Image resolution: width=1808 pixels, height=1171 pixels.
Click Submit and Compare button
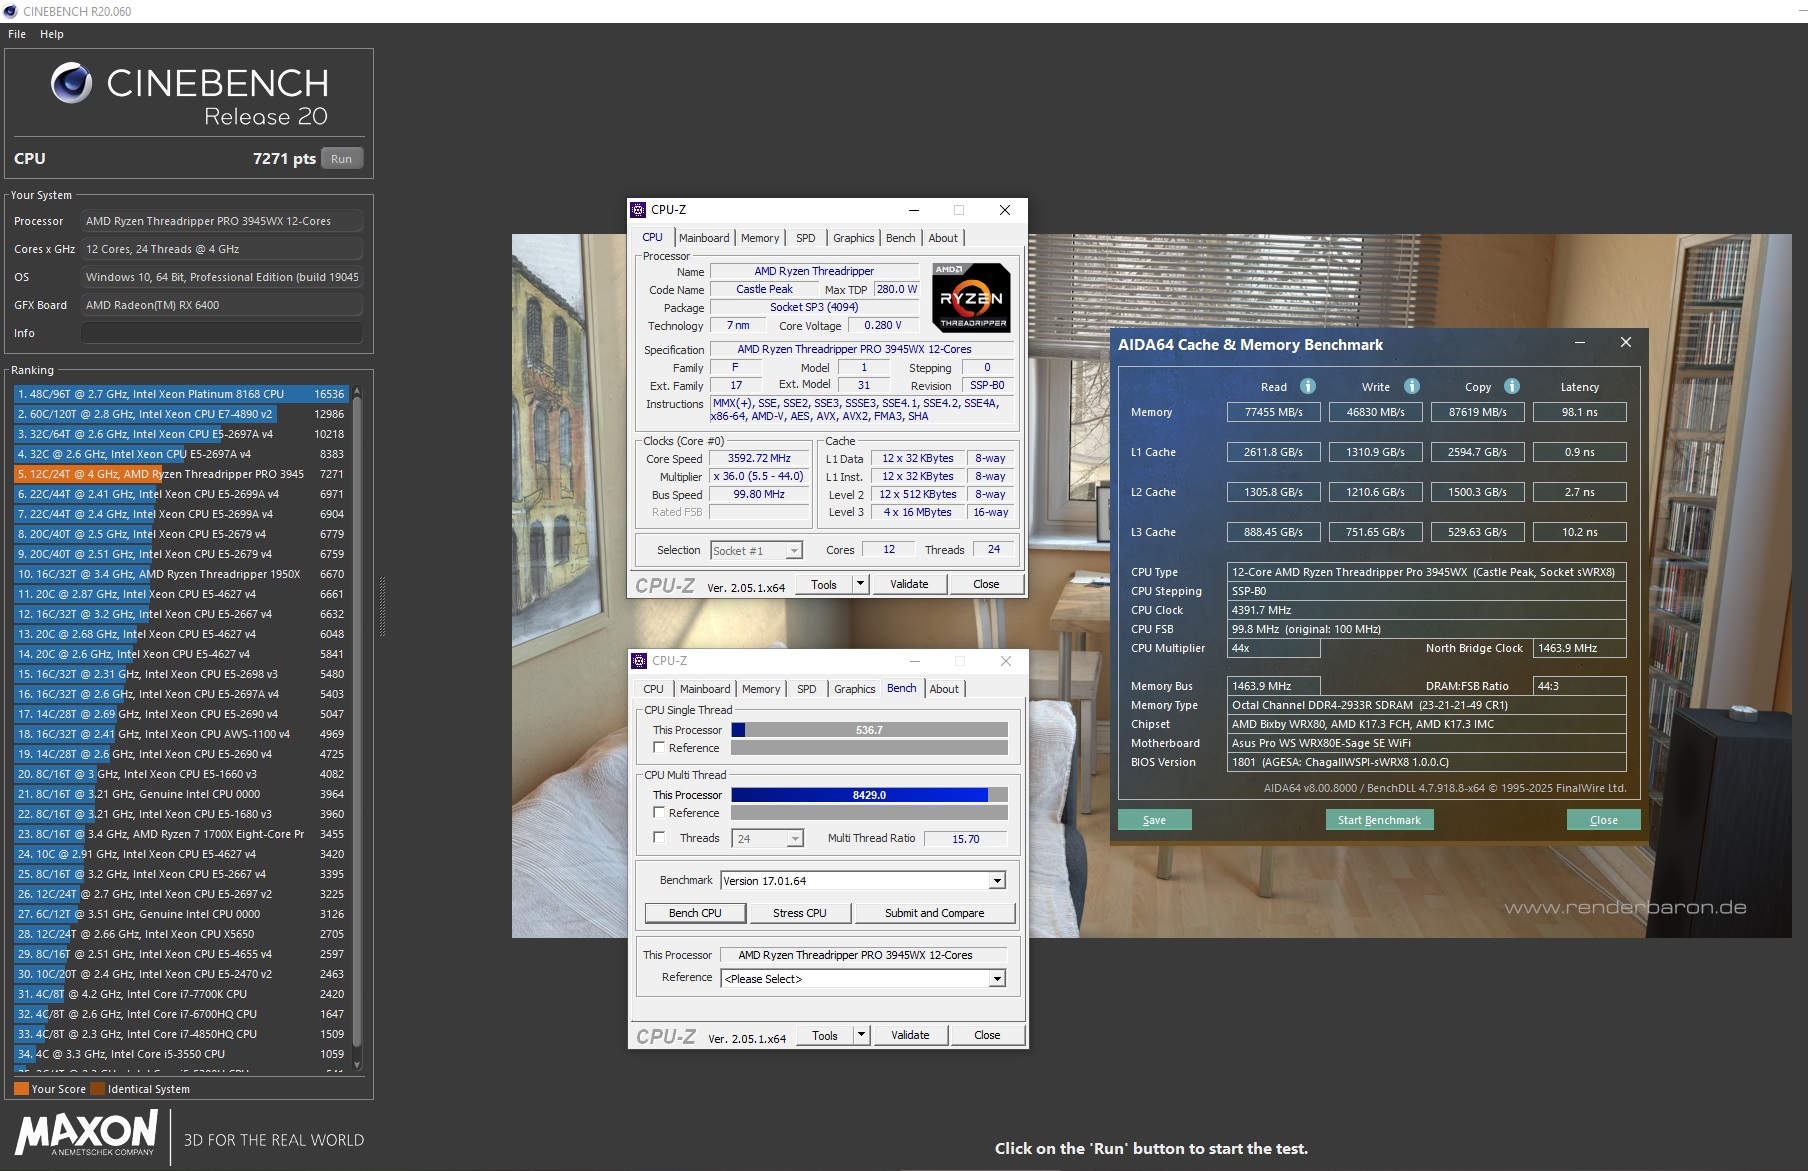(934, 913)
